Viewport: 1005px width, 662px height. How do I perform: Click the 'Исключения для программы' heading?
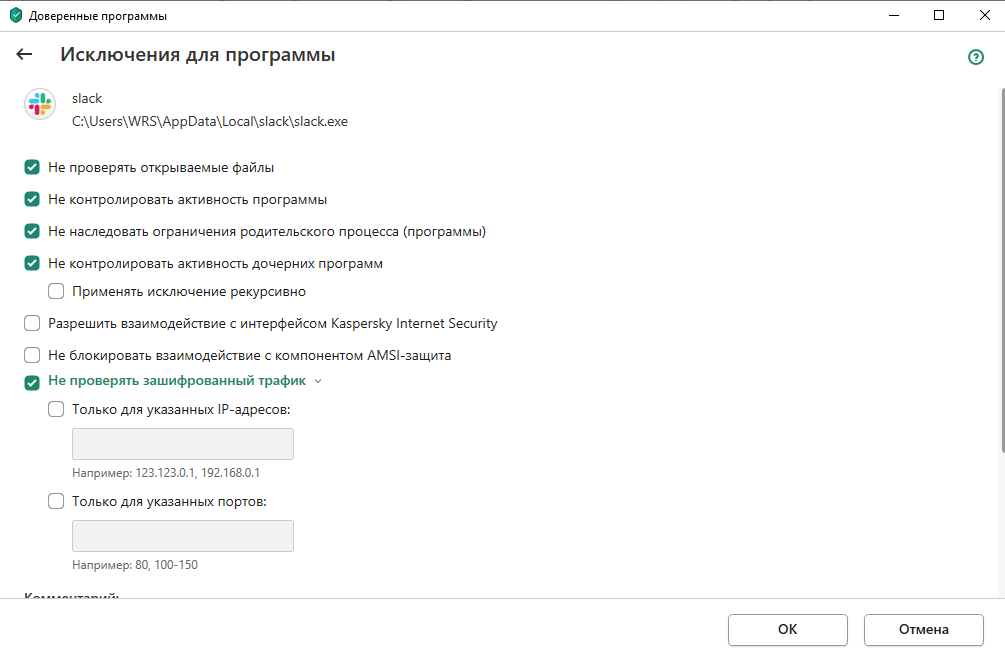197,54
